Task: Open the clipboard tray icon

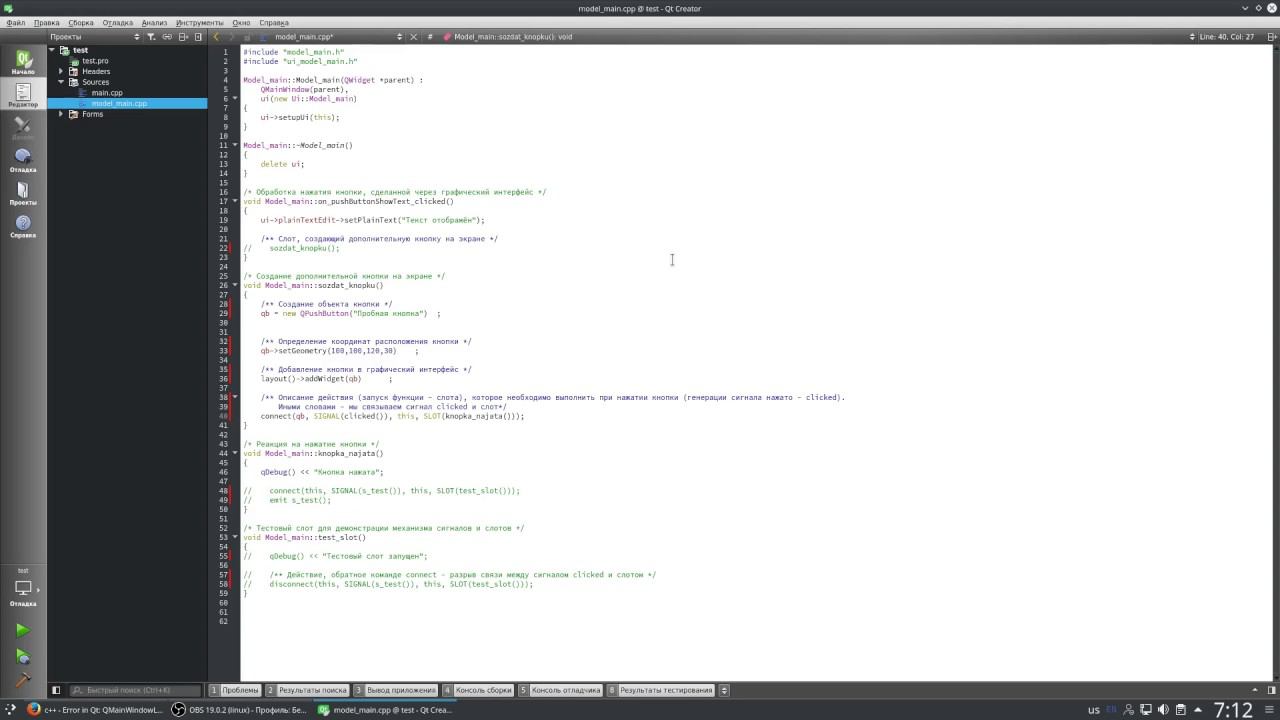Action: click(1182, 710)
